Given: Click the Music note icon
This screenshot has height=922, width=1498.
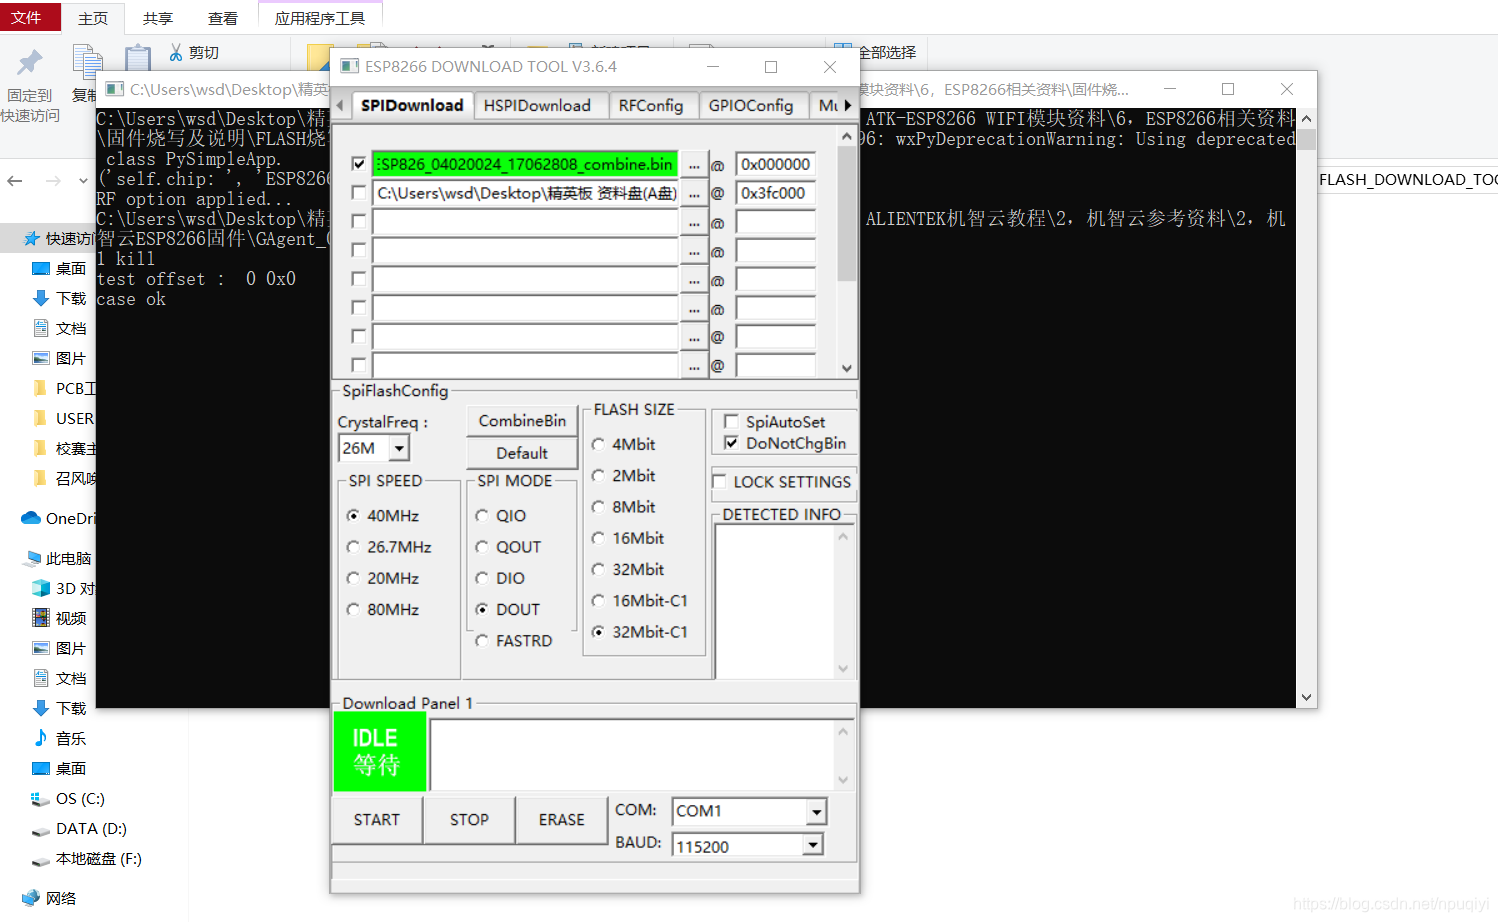Looking at the screenshot, I should click(41, 738).
